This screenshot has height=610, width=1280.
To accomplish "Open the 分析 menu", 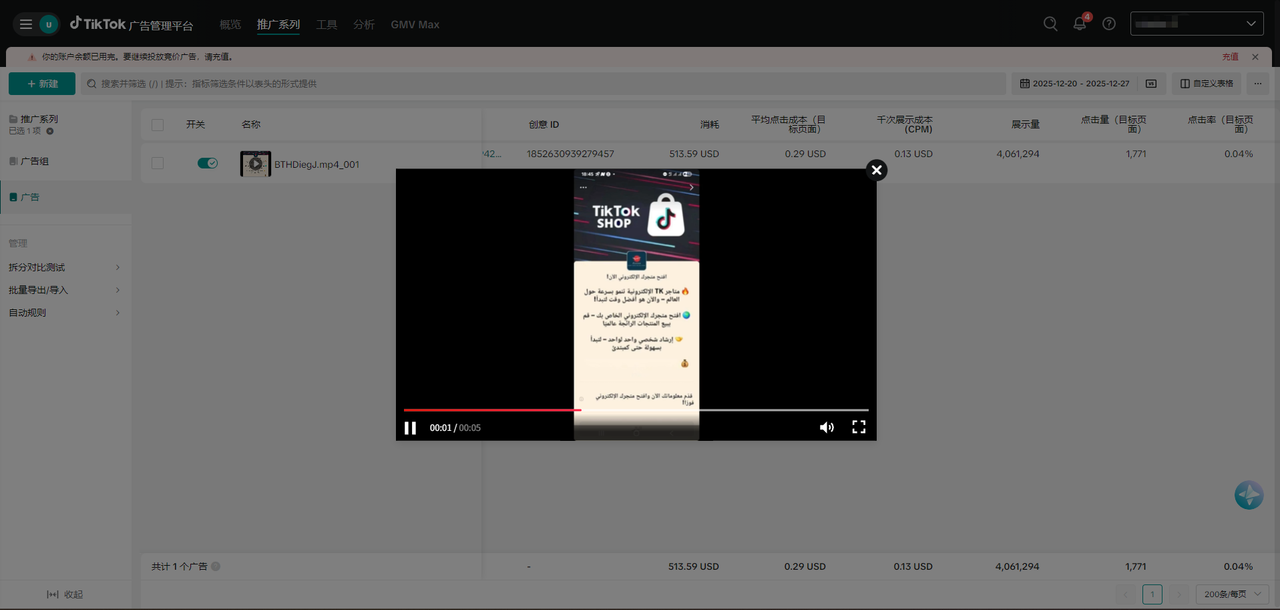I will click(364, 24).
